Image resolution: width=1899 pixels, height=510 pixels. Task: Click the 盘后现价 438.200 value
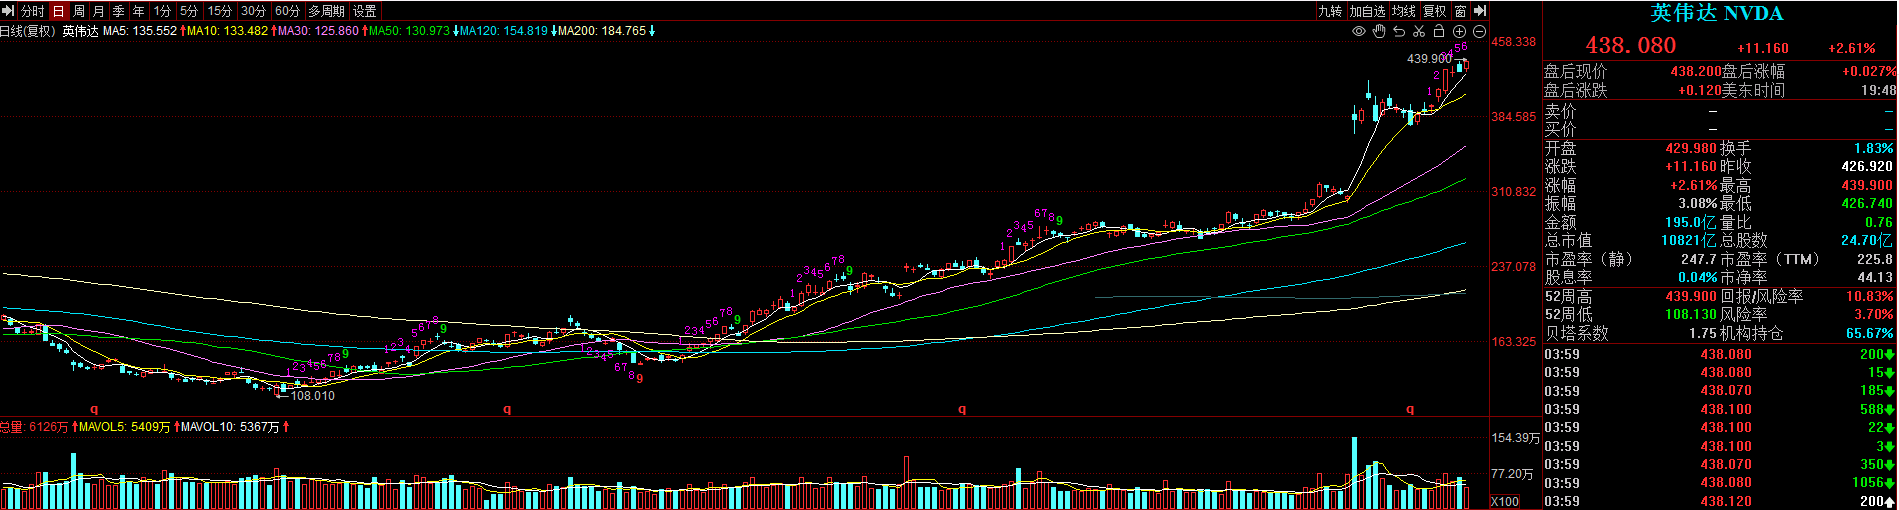[x=1696, y=71]
